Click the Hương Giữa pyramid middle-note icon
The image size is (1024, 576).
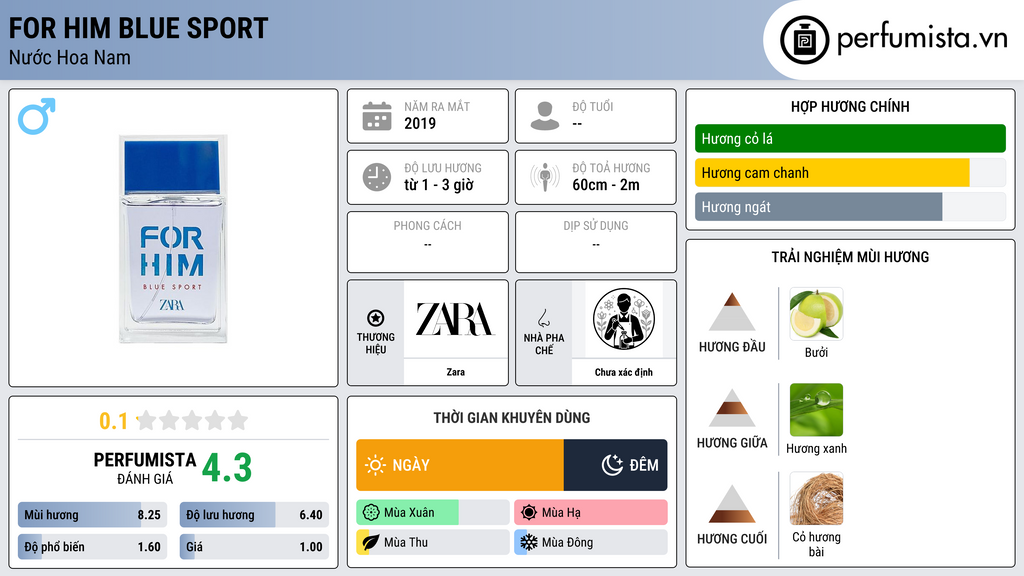(x=732, y=408)
